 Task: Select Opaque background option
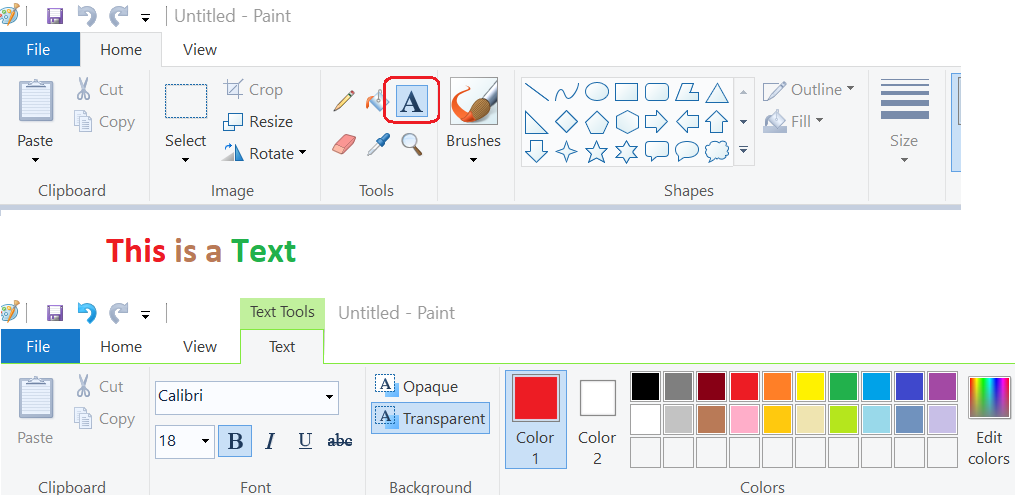418,386
